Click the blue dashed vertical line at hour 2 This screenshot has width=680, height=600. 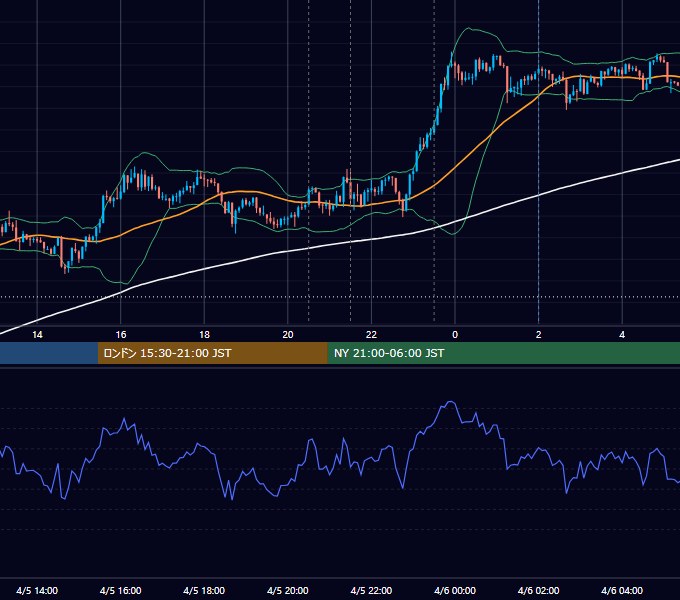pyautogui.click(x=539, y=160)
